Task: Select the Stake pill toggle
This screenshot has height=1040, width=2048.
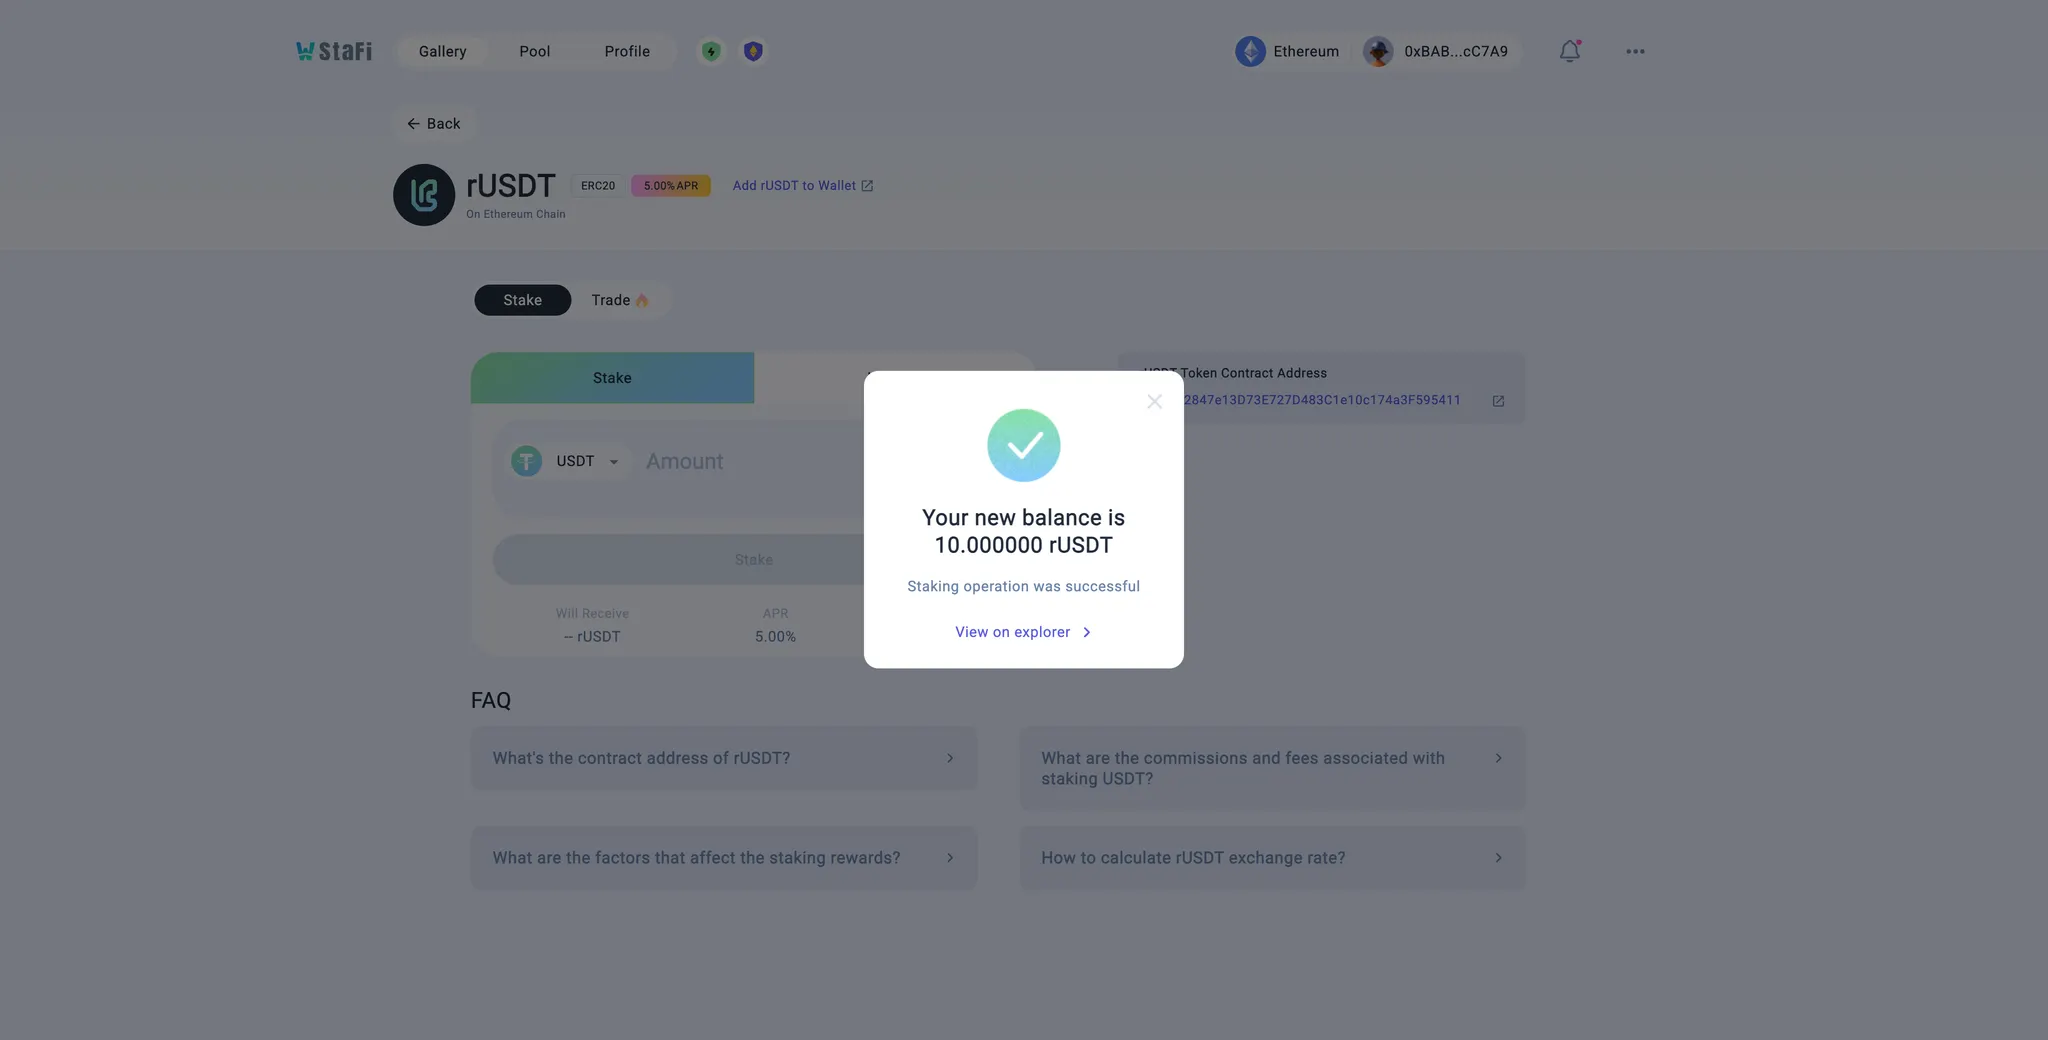Action: (x=522, y=300)
